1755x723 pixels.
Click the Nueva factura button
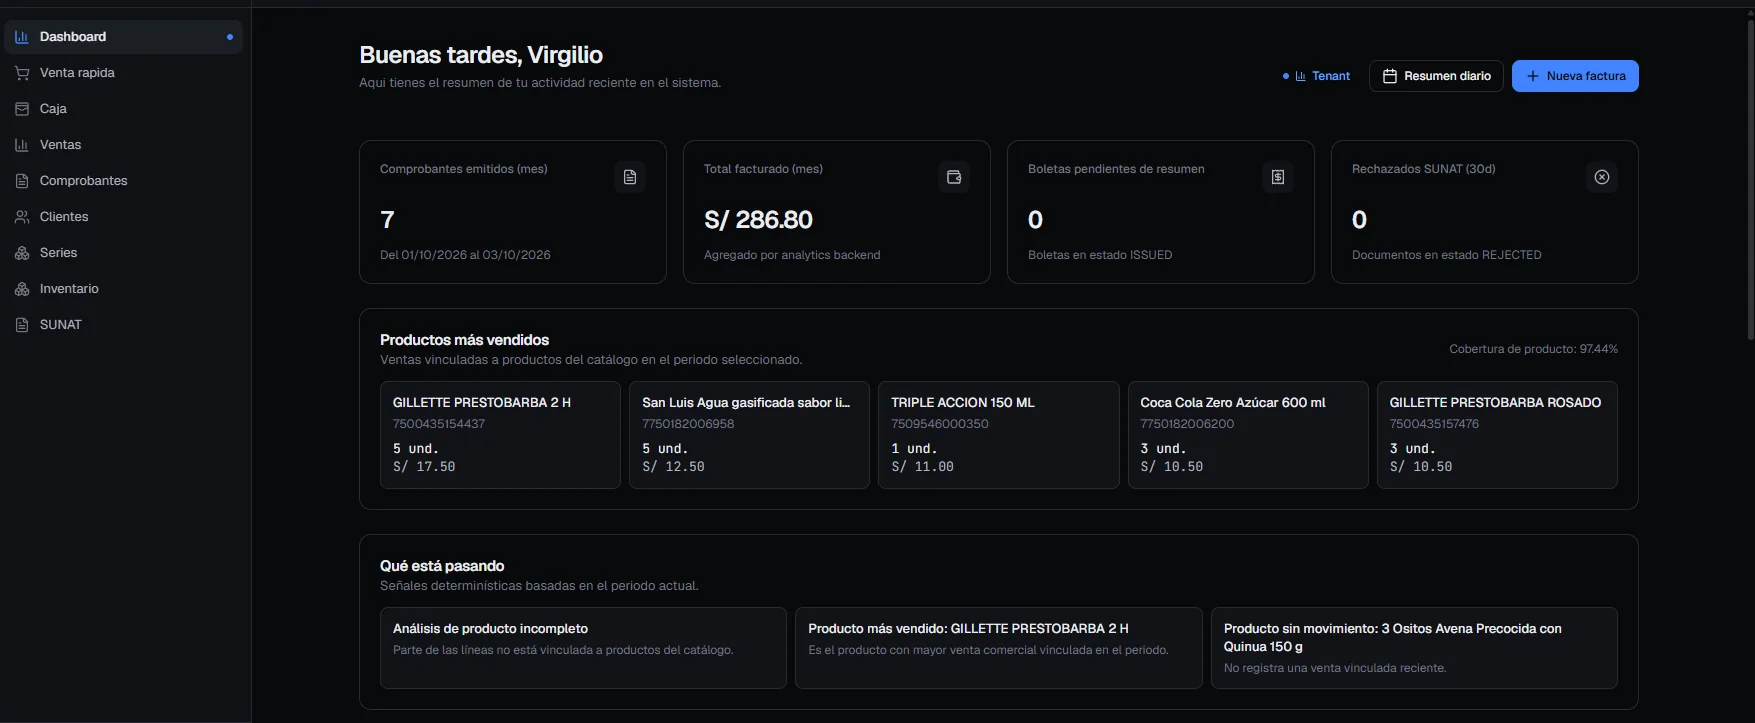(x=1575, y=76)
